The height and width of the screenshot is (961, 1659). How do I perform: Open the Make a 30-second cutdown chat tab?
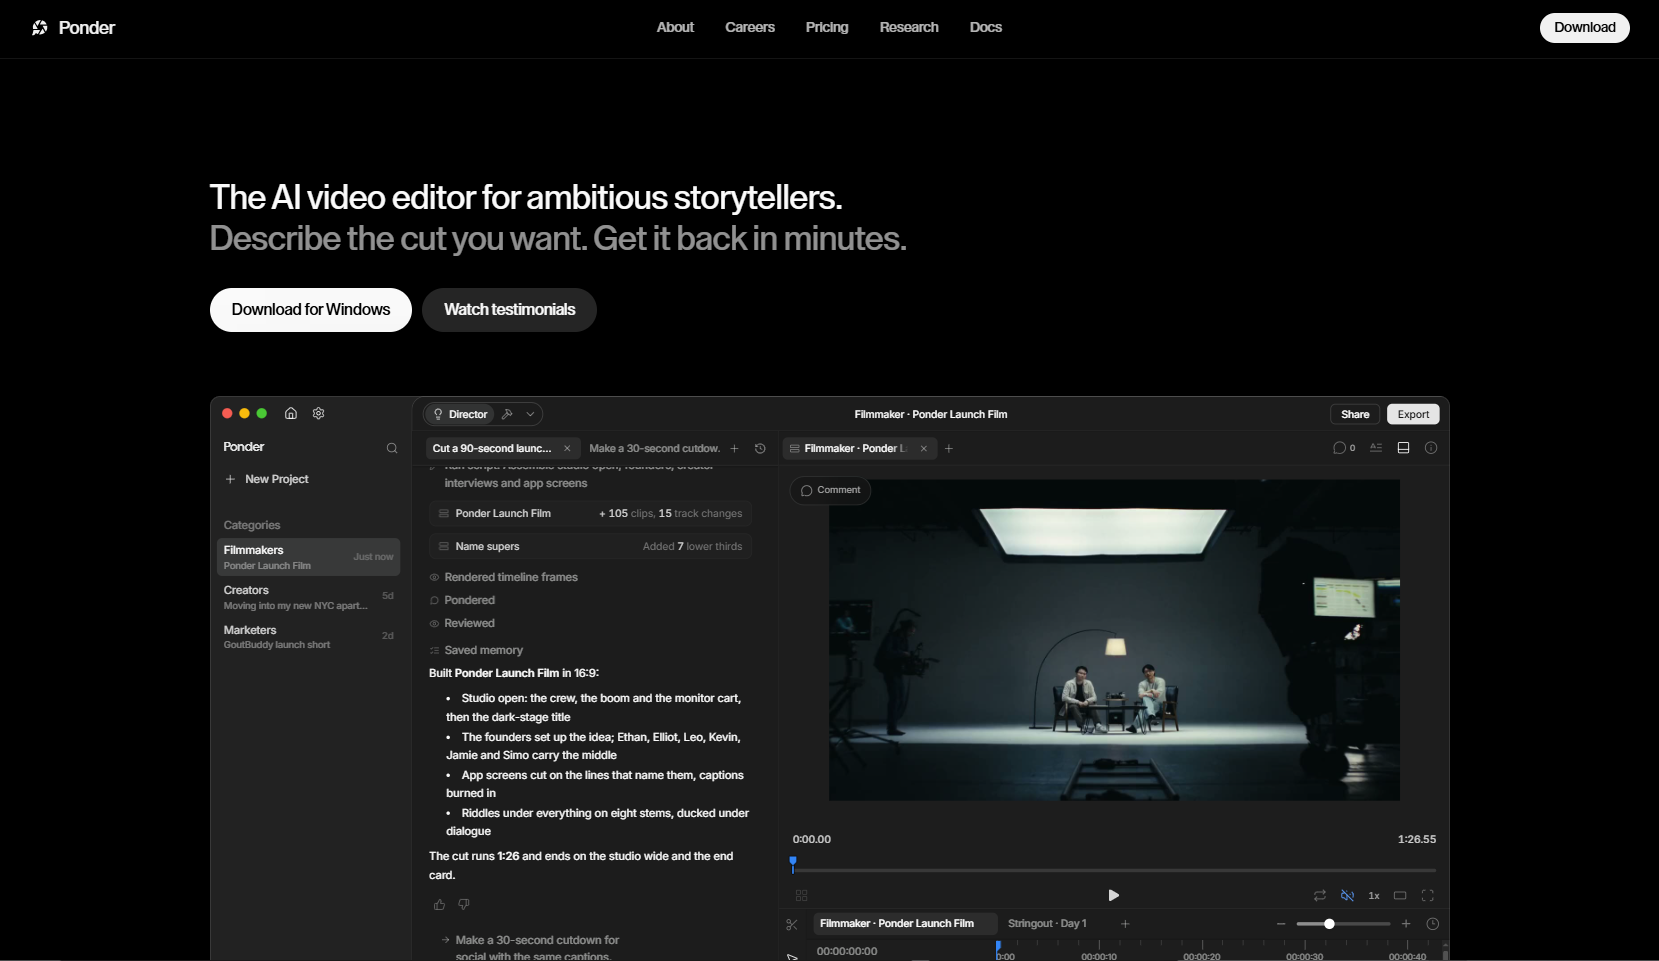click(654, 449)
